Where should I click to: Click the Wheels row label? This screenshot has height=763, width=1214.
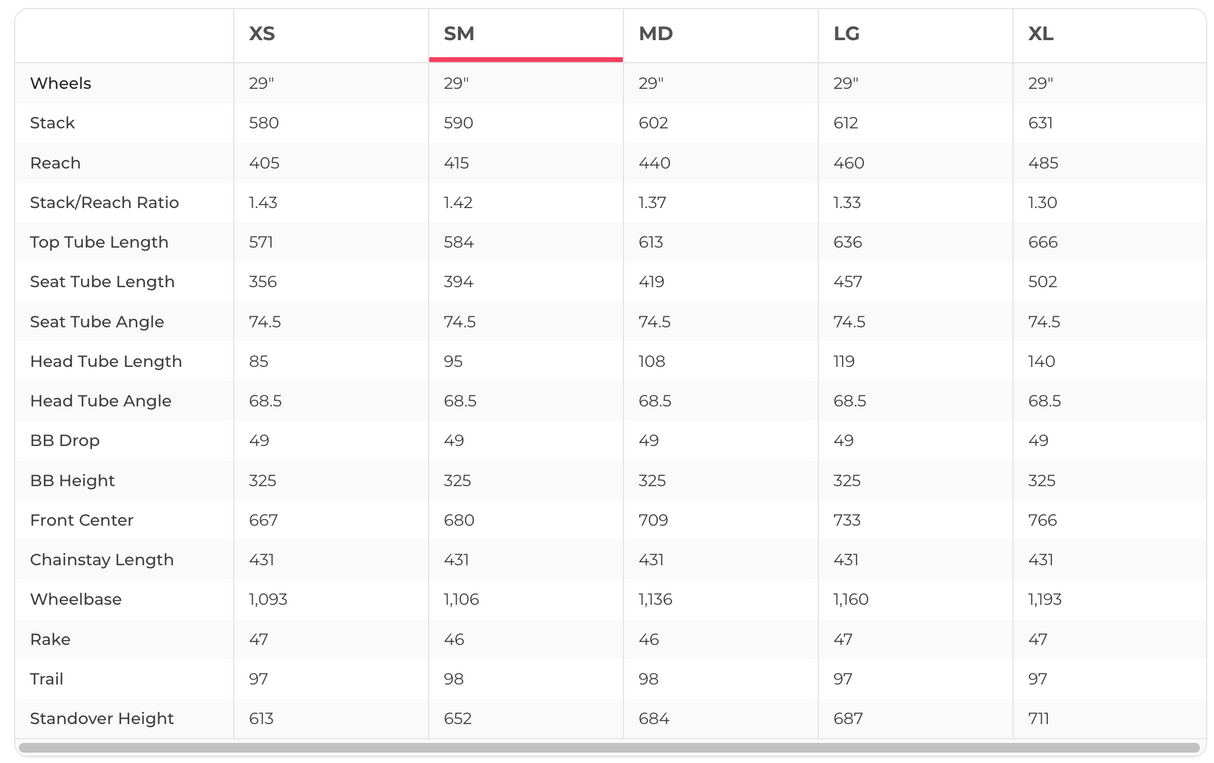61,83
